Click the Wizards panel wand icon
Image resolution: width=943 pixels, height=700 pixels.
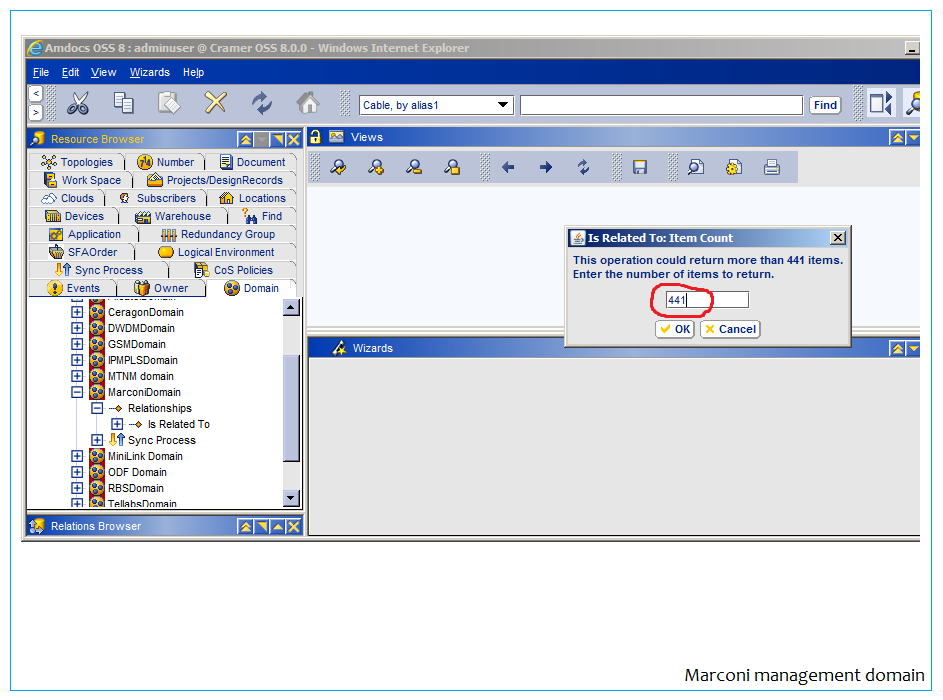point(339,348)
